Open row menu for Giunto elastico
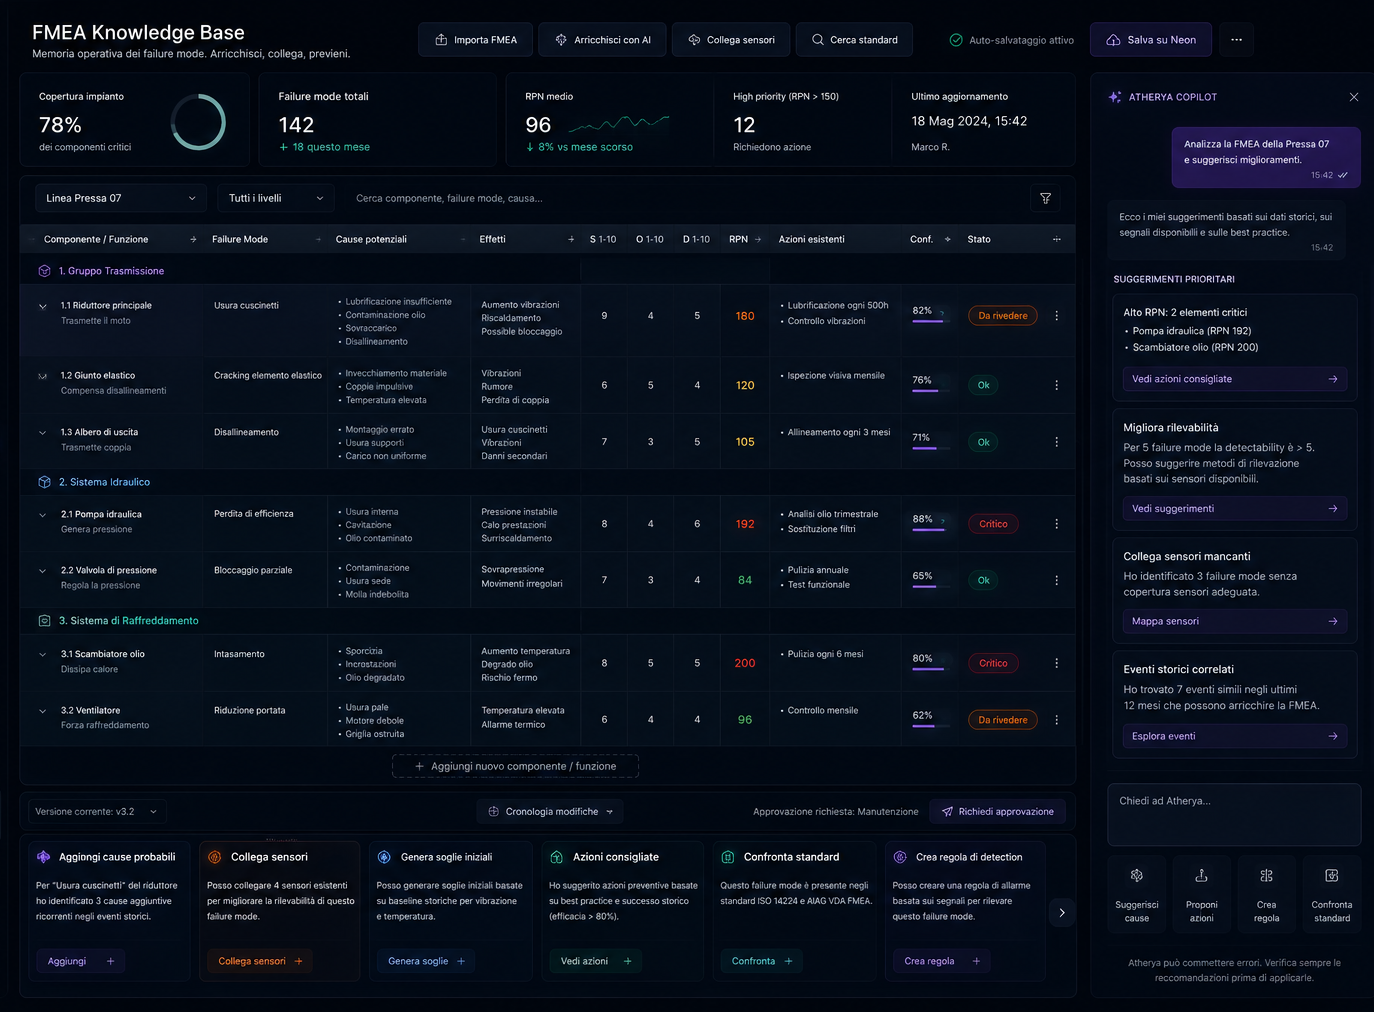This screenshot has width=1374, height=1012. tap(1056, 385)
